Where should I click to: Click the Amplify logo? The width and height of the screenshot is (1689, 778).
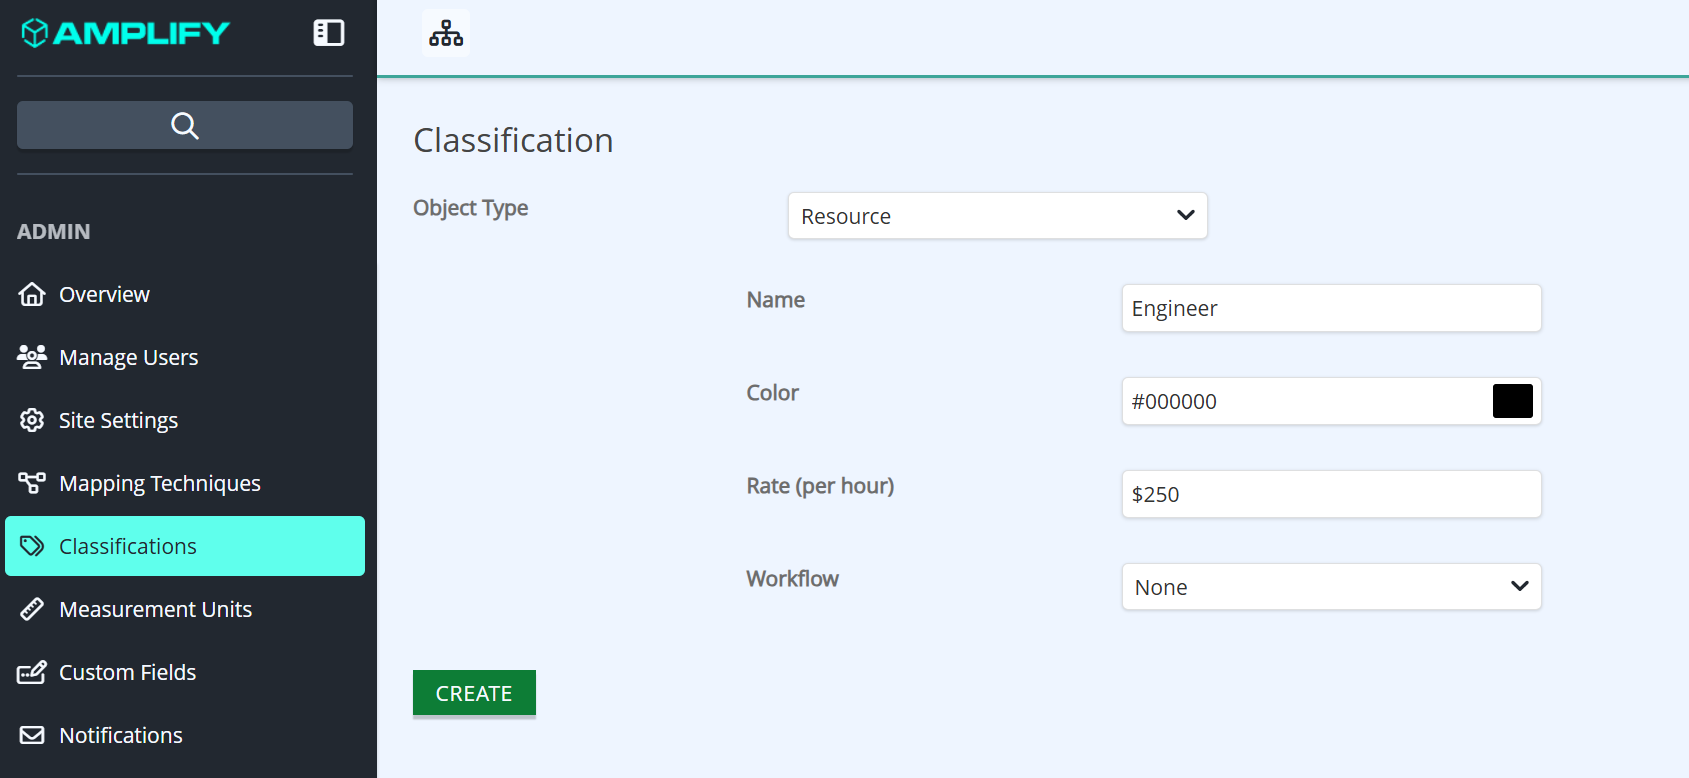126,33
